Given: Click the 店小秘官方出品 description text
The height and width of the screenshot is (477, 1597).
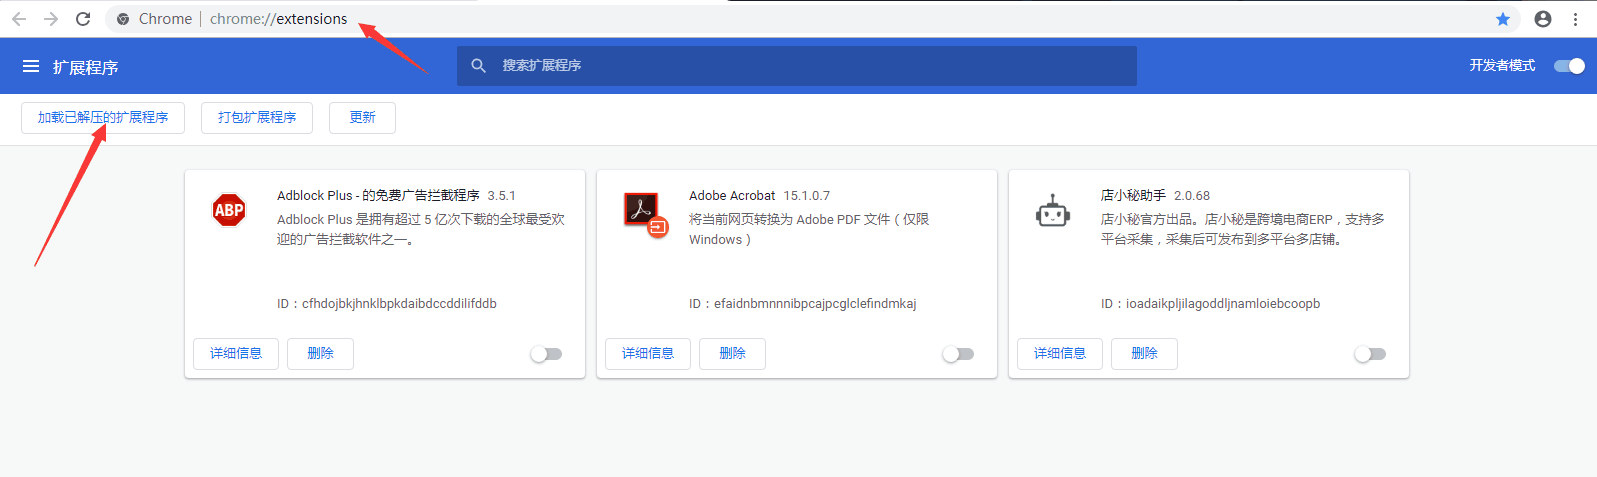Looking at the screenshot, I should coord(1242,229).
